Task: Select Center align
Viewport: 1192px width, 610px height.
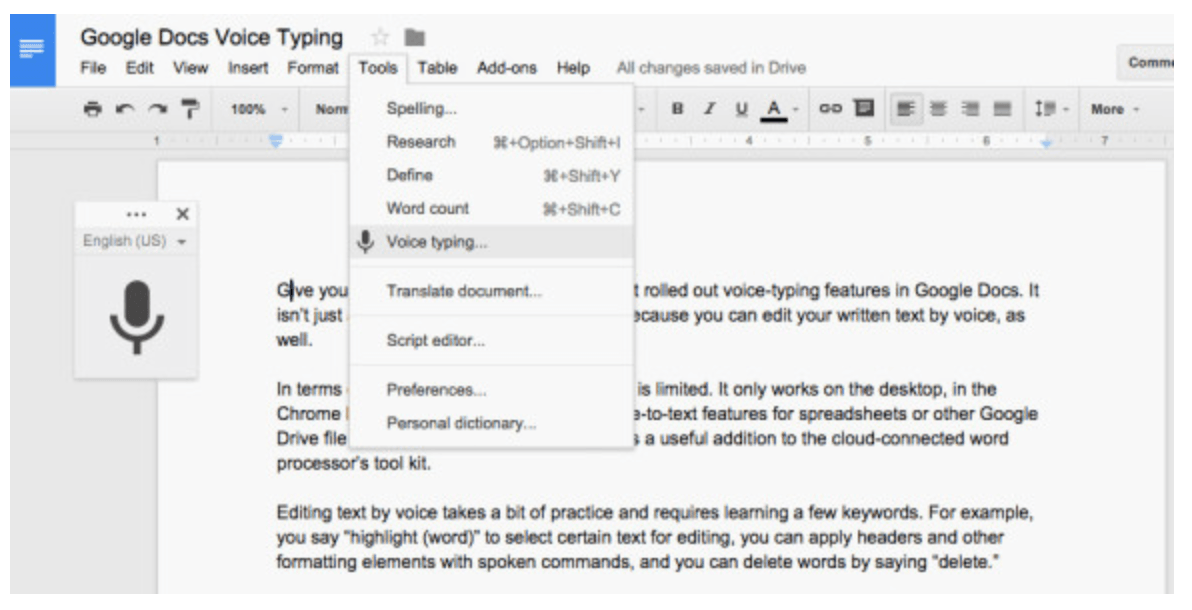Action: [x=938, y=109]
